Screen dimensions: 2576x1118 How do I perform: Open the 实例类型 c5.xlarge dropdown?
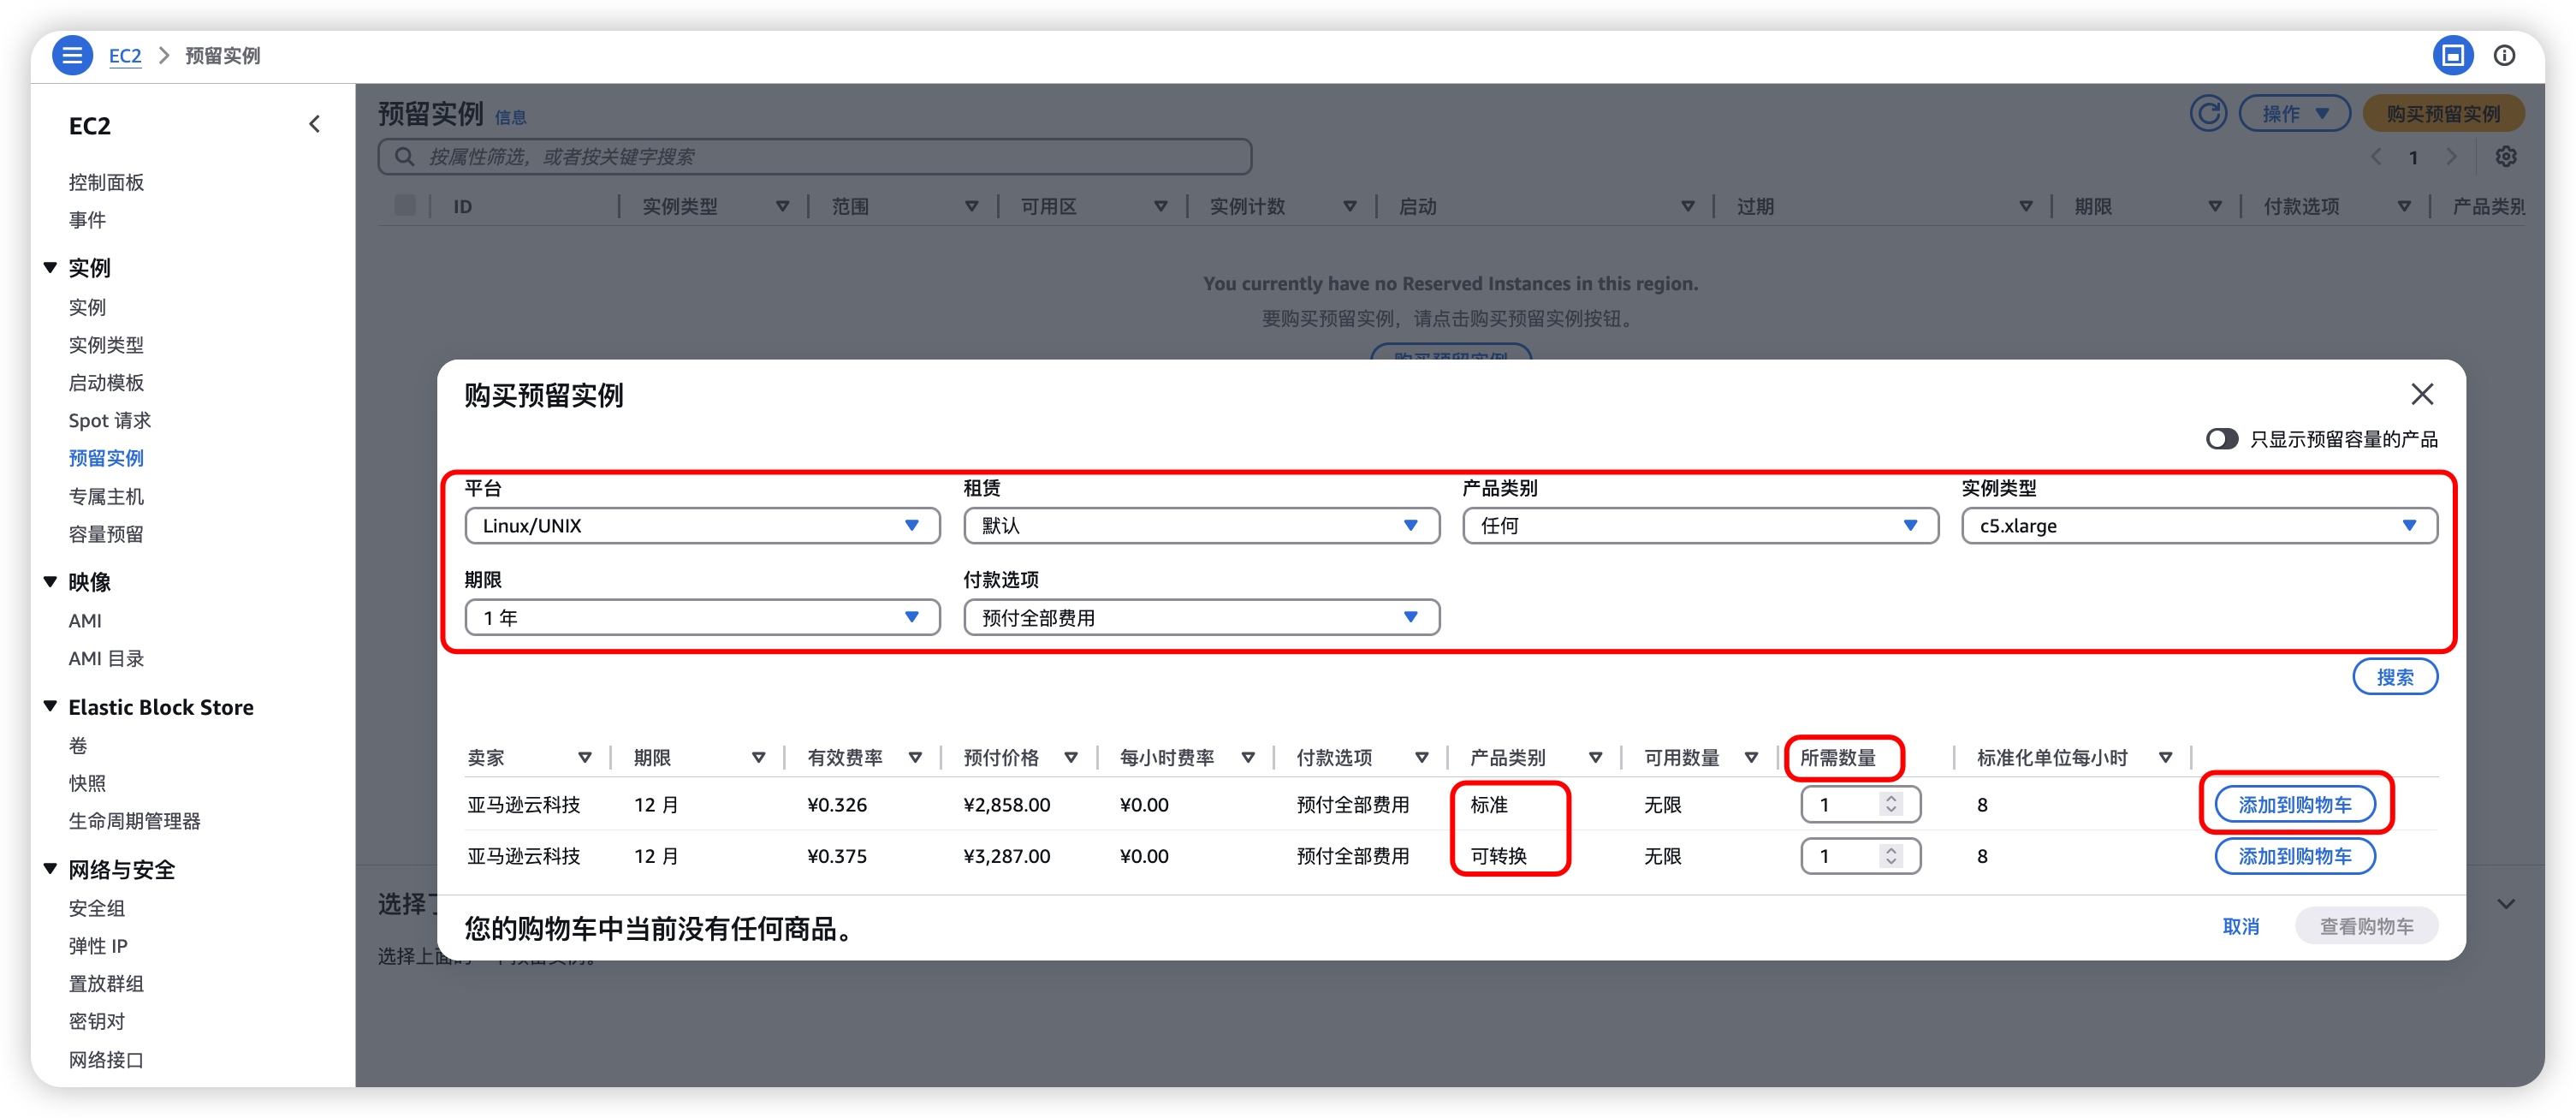pyautogui.click(x=2198, y=526)
